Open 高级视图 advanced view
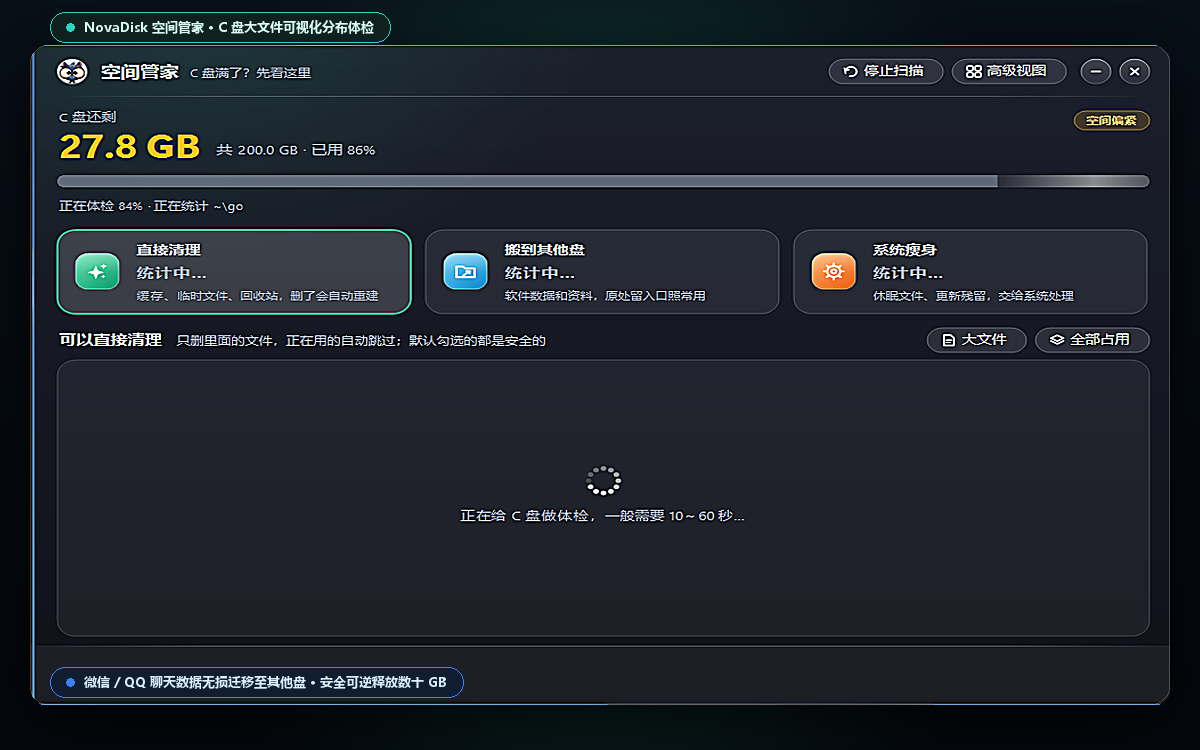 [x=1009, y=71]
